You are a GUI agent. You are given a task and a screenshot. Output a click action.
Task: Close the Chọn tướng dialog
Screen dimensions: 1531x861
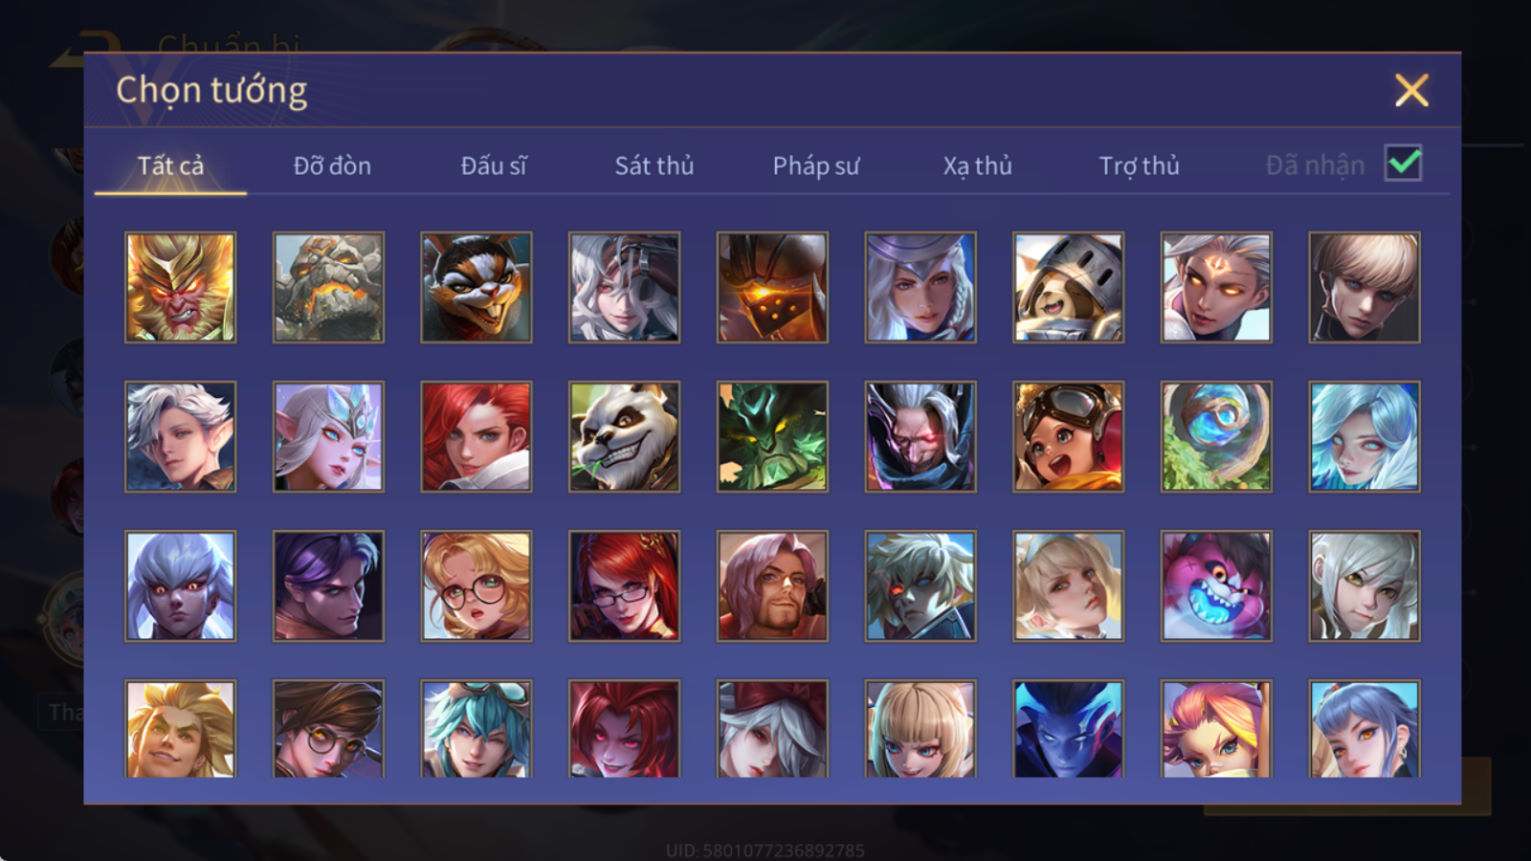[x=1411, y=91]
